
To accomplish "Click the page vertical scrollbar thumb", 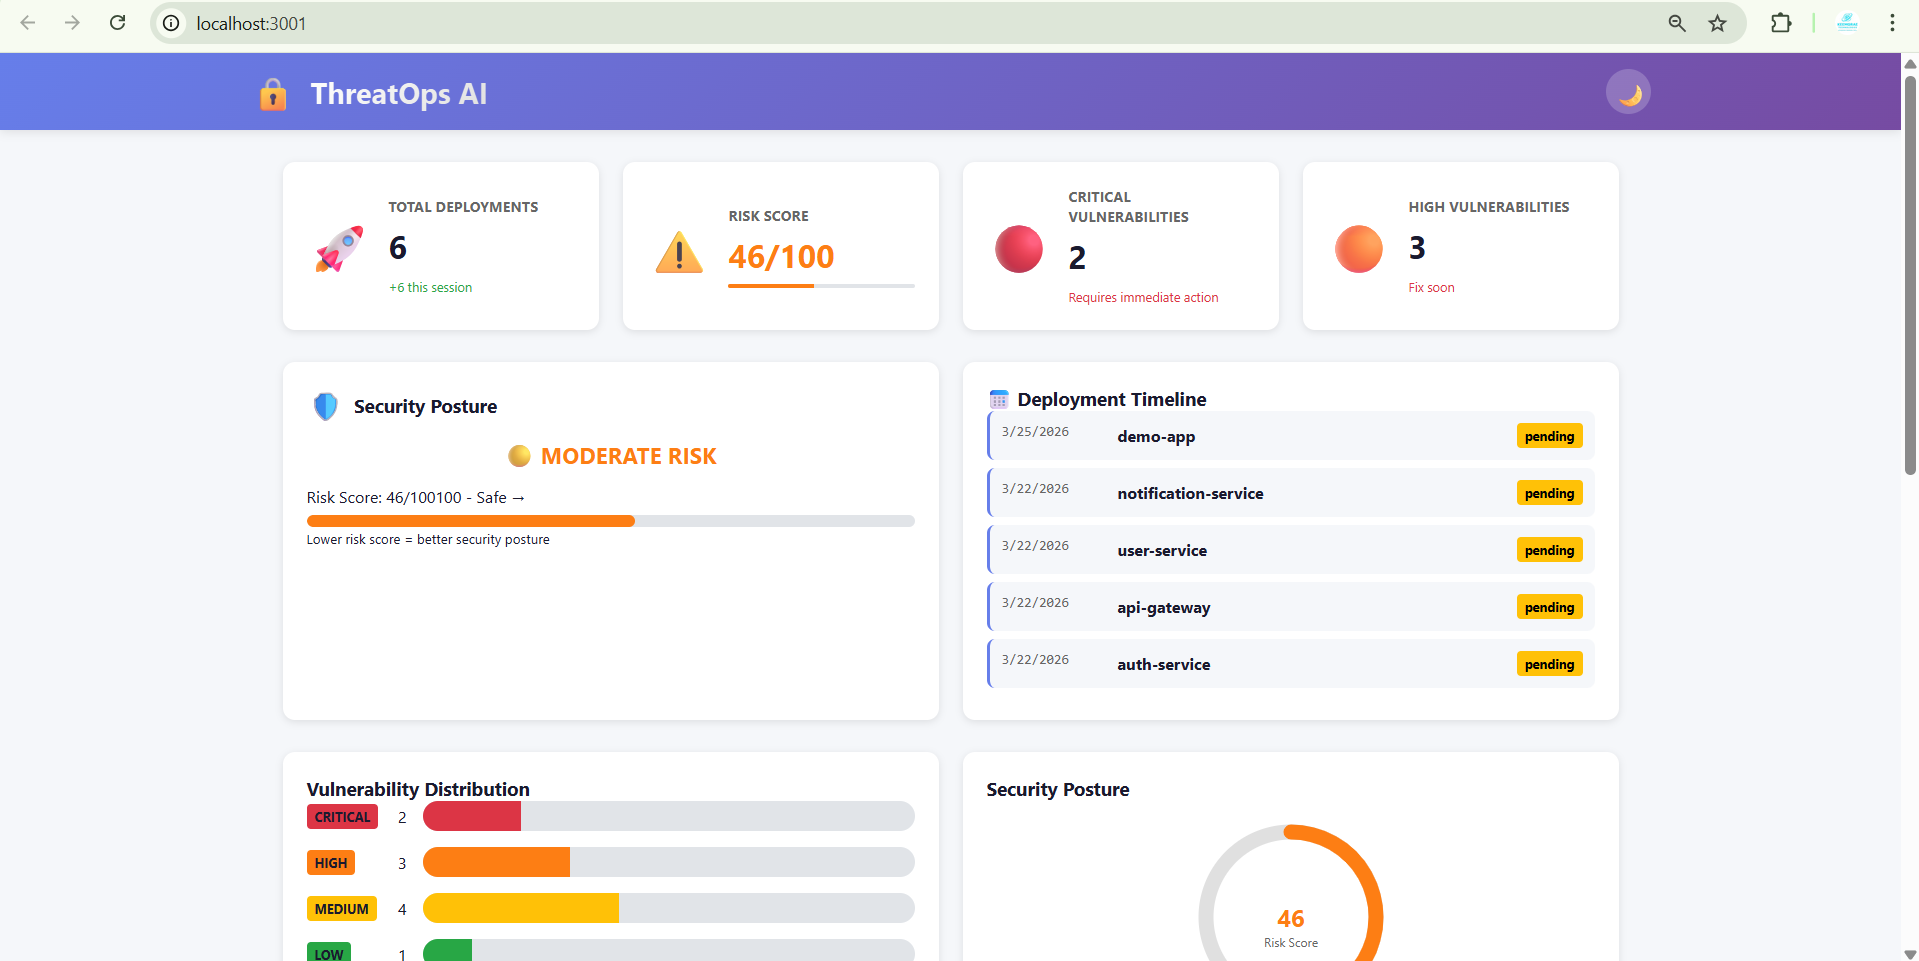I will (x=1910, y=275).
